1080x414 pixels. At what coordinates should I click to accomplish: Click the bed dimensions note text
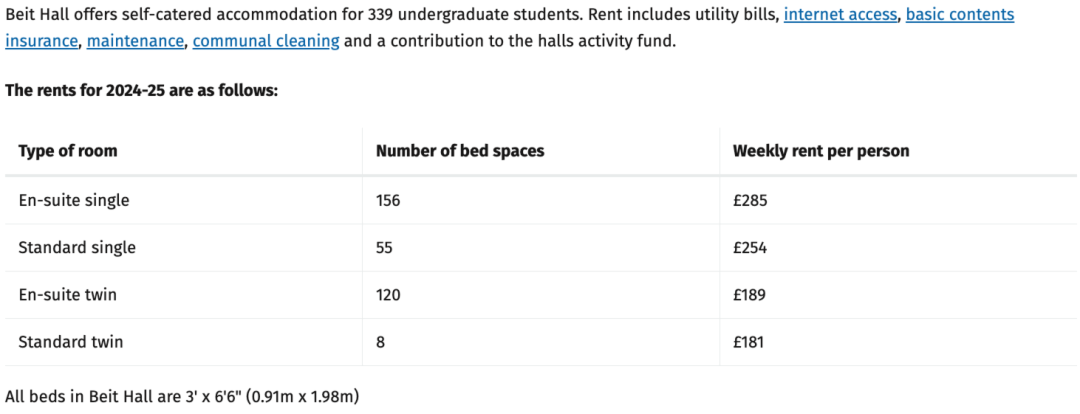[183, 396]
